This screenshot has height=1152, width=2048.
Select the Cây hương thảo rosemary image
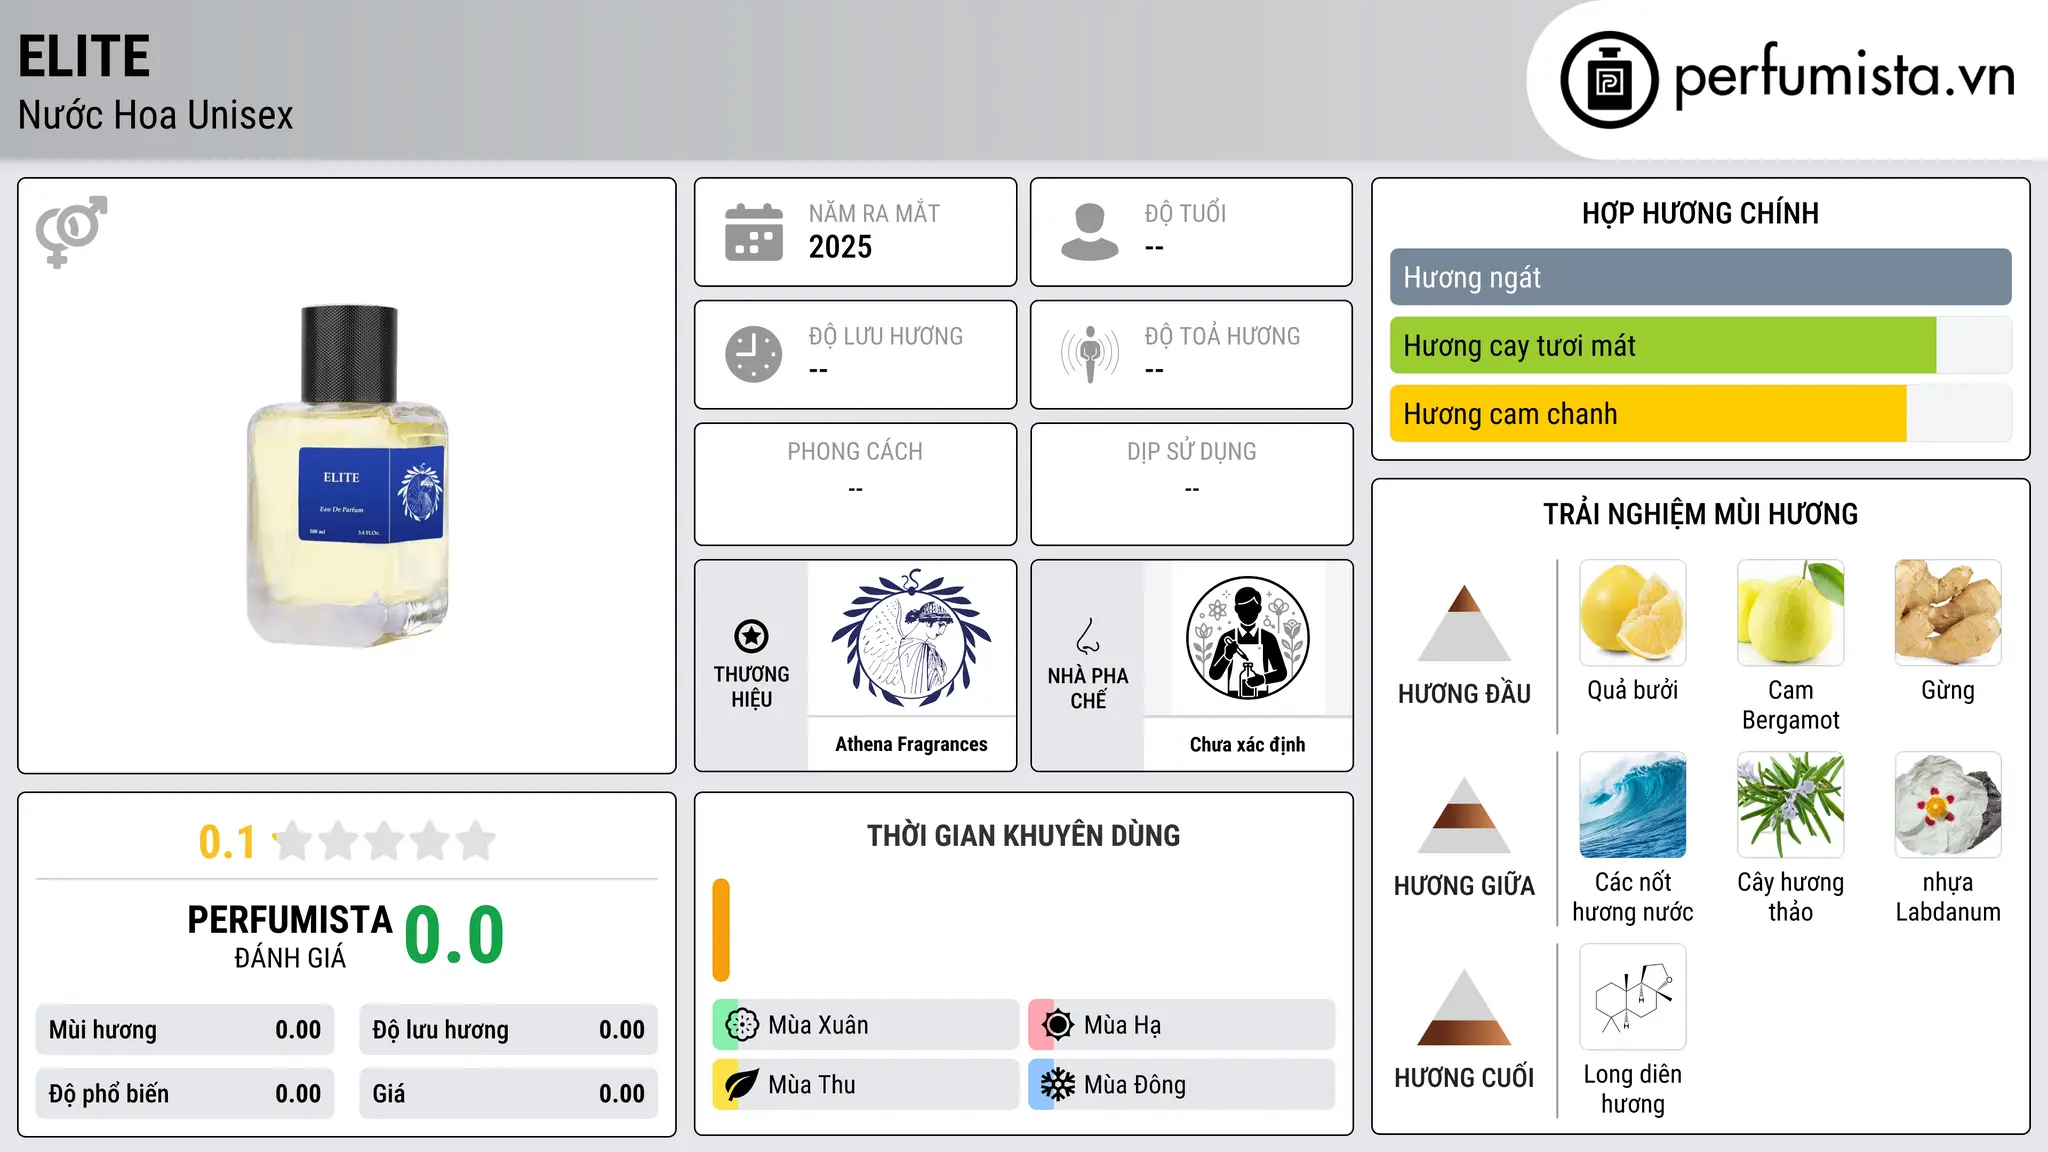(1791, 805)
